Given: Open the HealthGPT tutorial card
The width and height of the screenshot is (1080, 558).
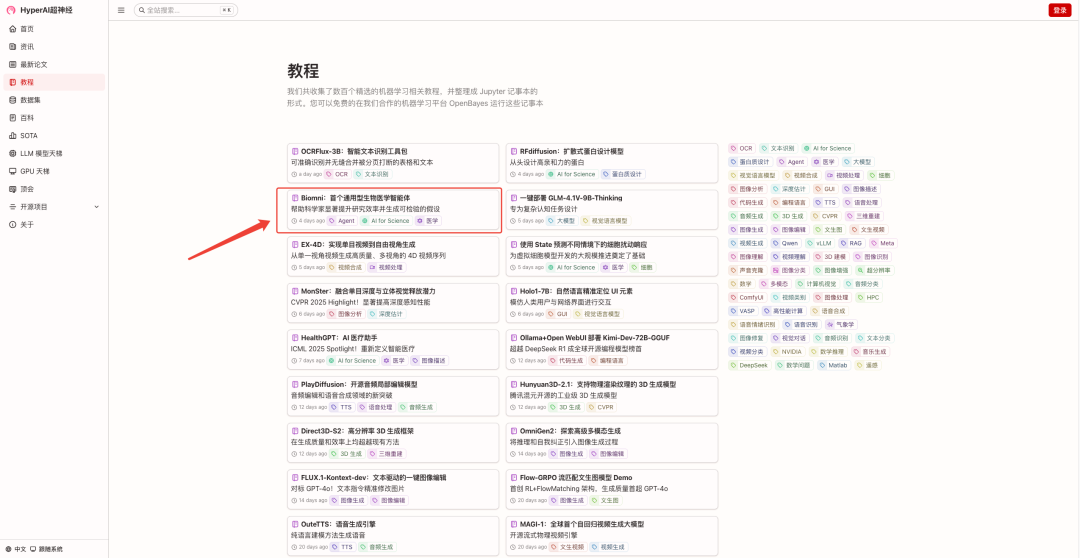Looking at the screenshot, I should click(x=393, y=351).
